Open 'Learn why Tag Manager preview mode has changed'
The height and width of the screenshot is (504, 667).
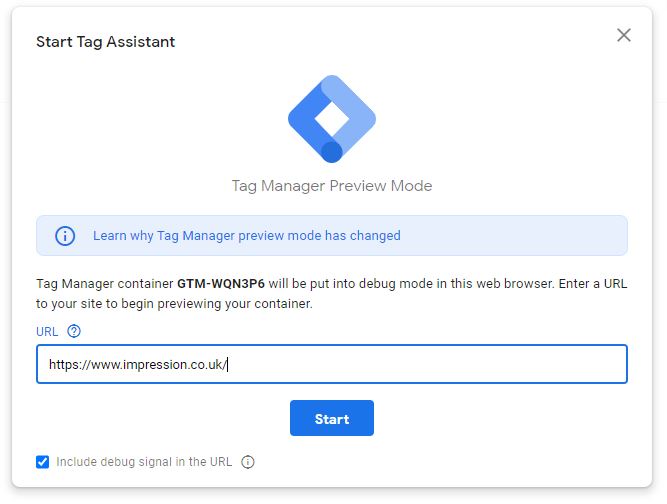pyautogui.click(x=247, y=236)
